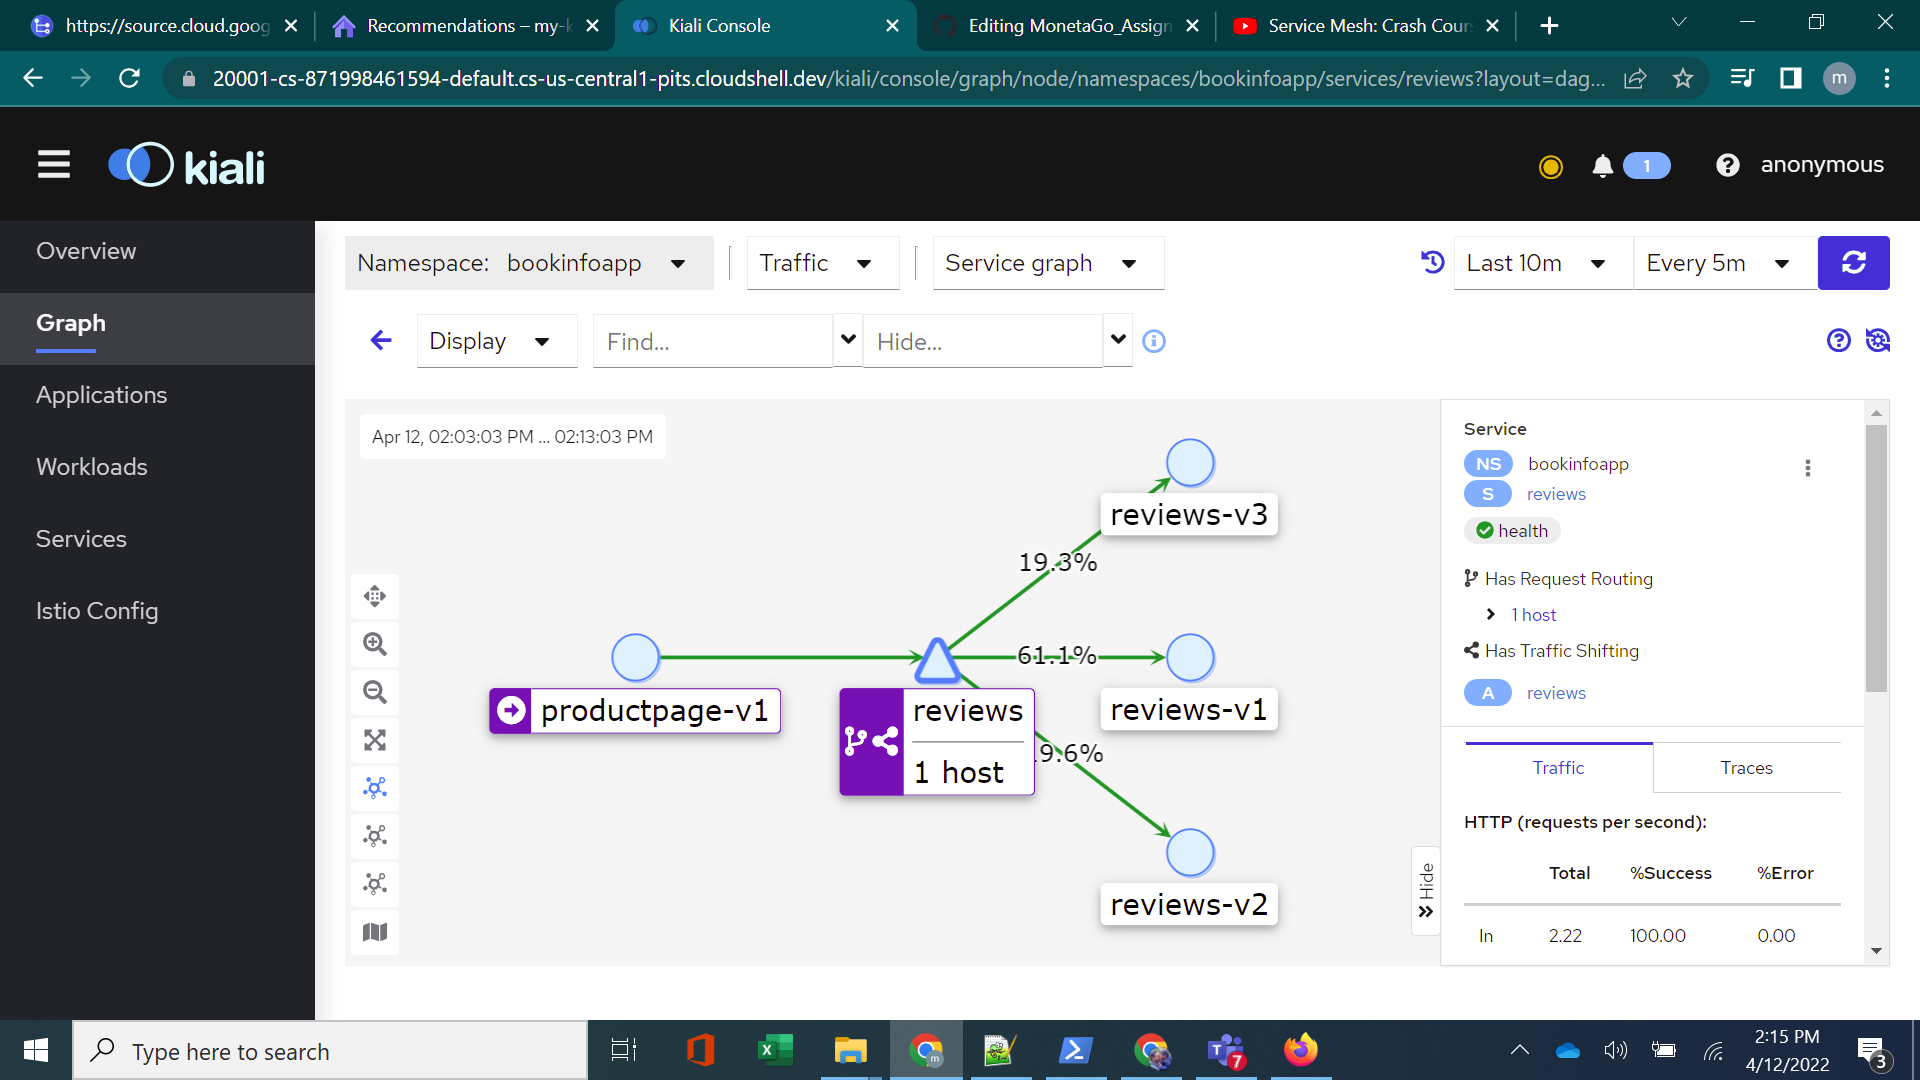
Task: Open the reviews service link
Action: [x=1556, y=494]
